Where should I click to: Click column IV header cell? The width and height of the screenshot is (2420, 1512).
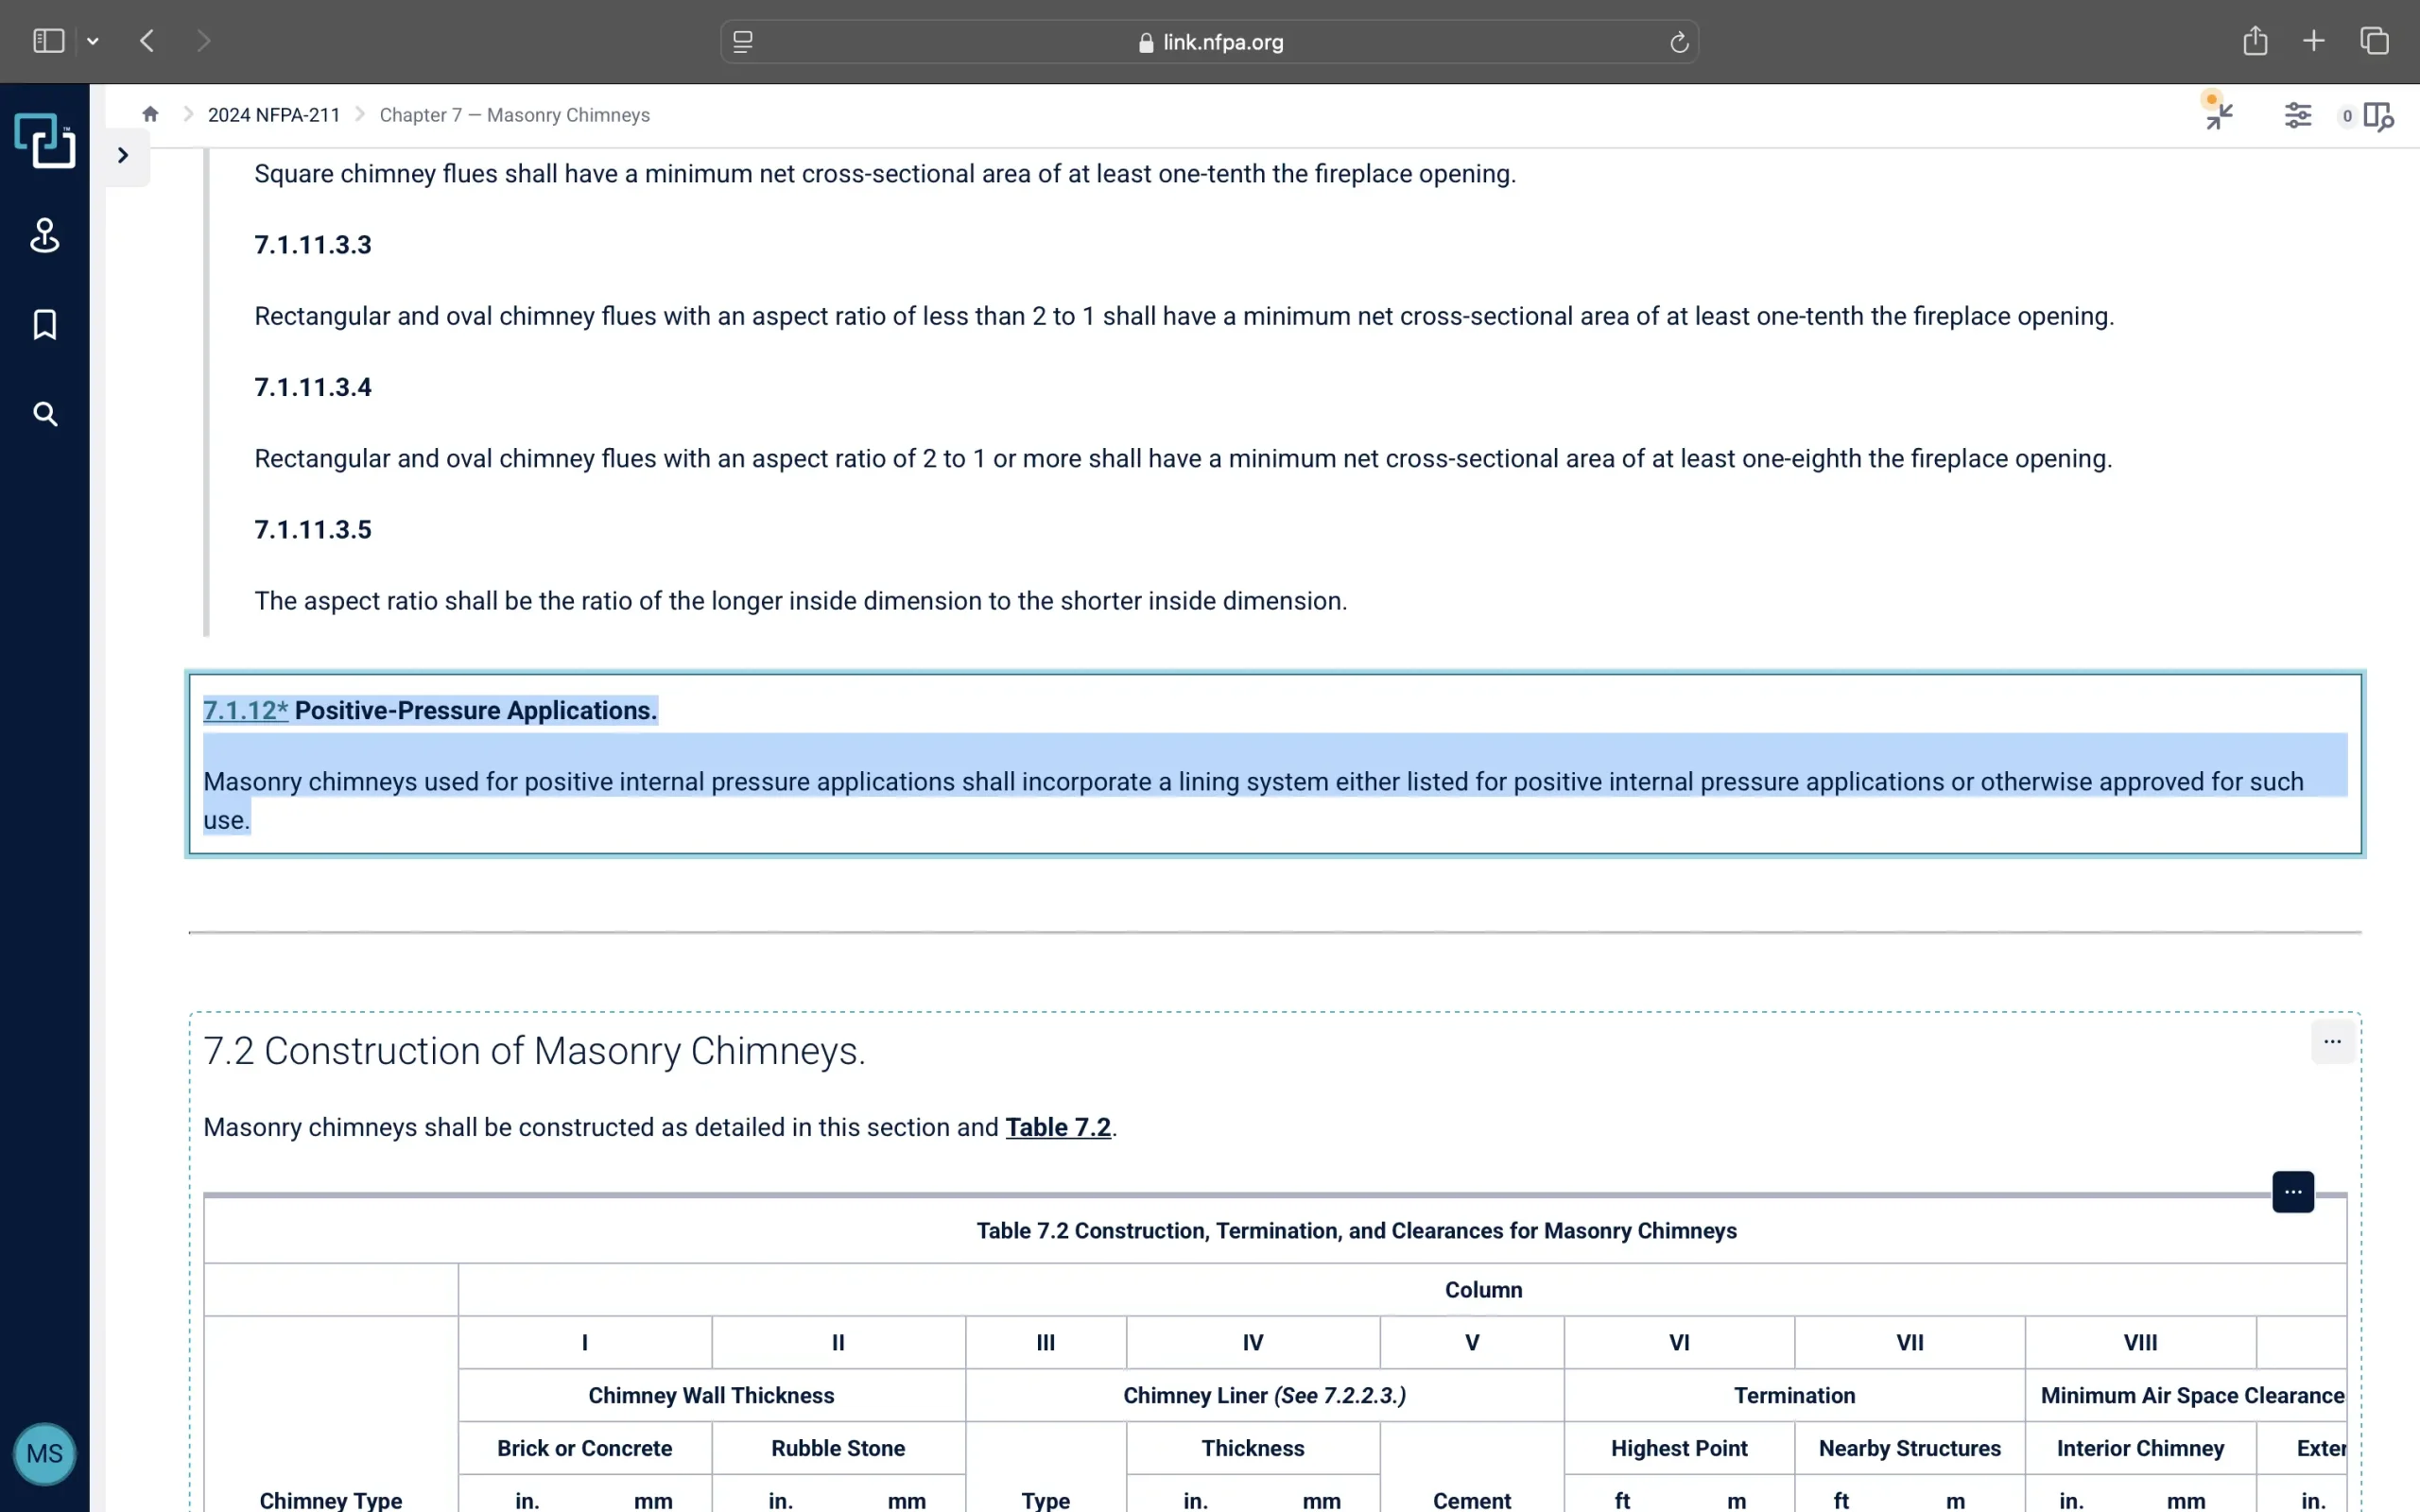click(x=1252, y=1342)
